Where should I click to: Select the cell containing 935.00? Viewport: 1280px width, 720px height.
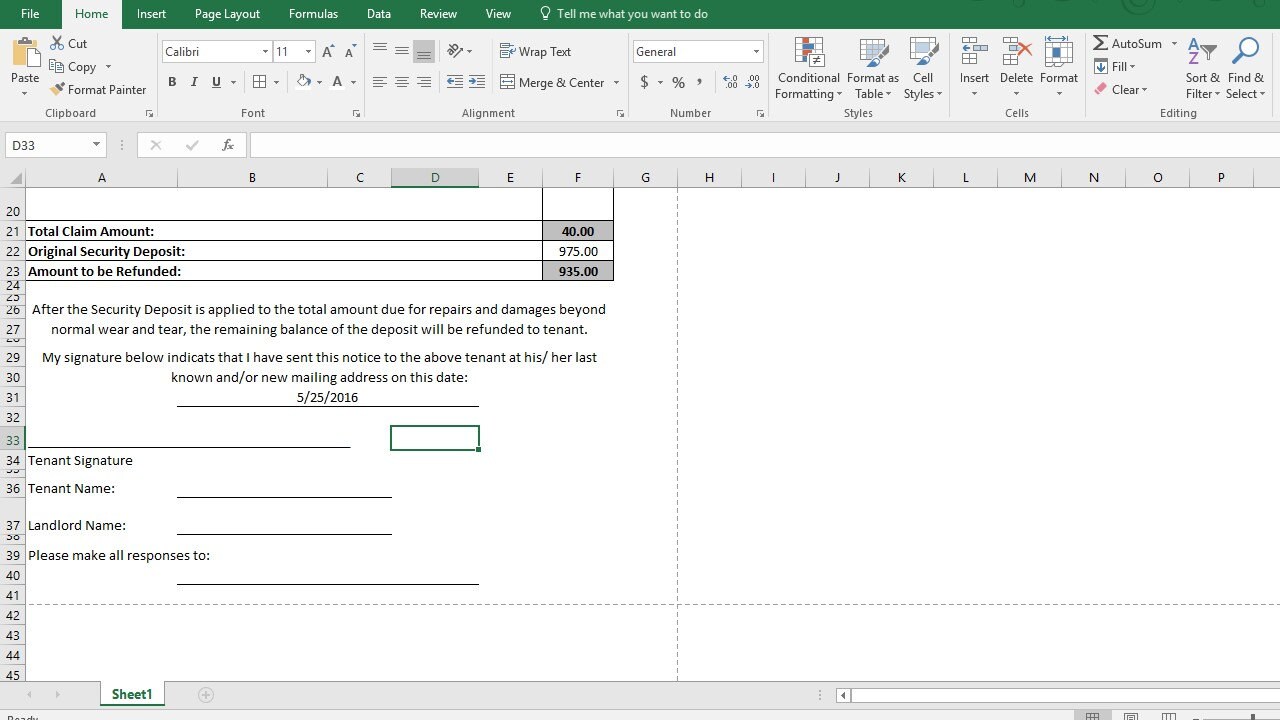pos(577,271)
